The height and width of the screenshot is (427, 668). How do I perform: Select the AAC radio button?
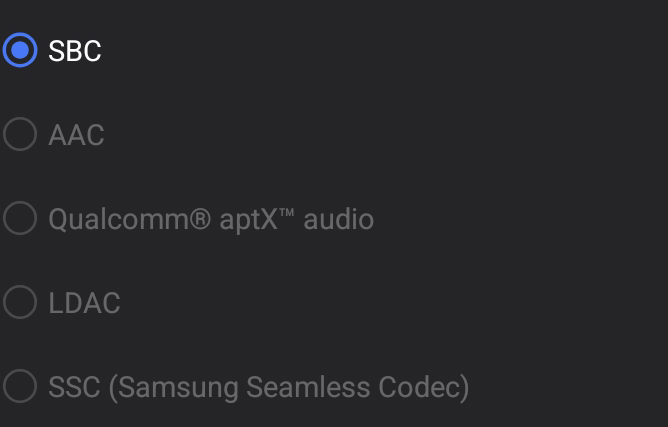[20, 135]
